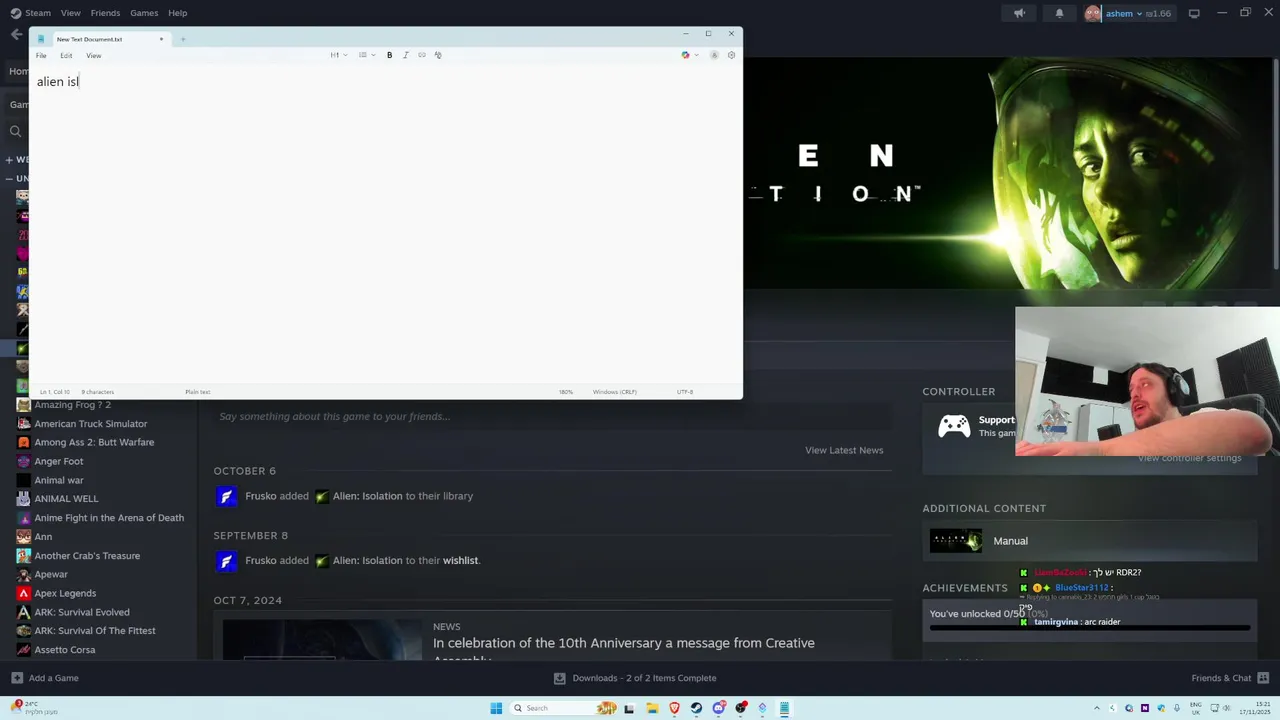Screen dimensions: 1280x720
Task: Click Ln 1, Col 10 in the status bar
Action: tap(55, 392)
